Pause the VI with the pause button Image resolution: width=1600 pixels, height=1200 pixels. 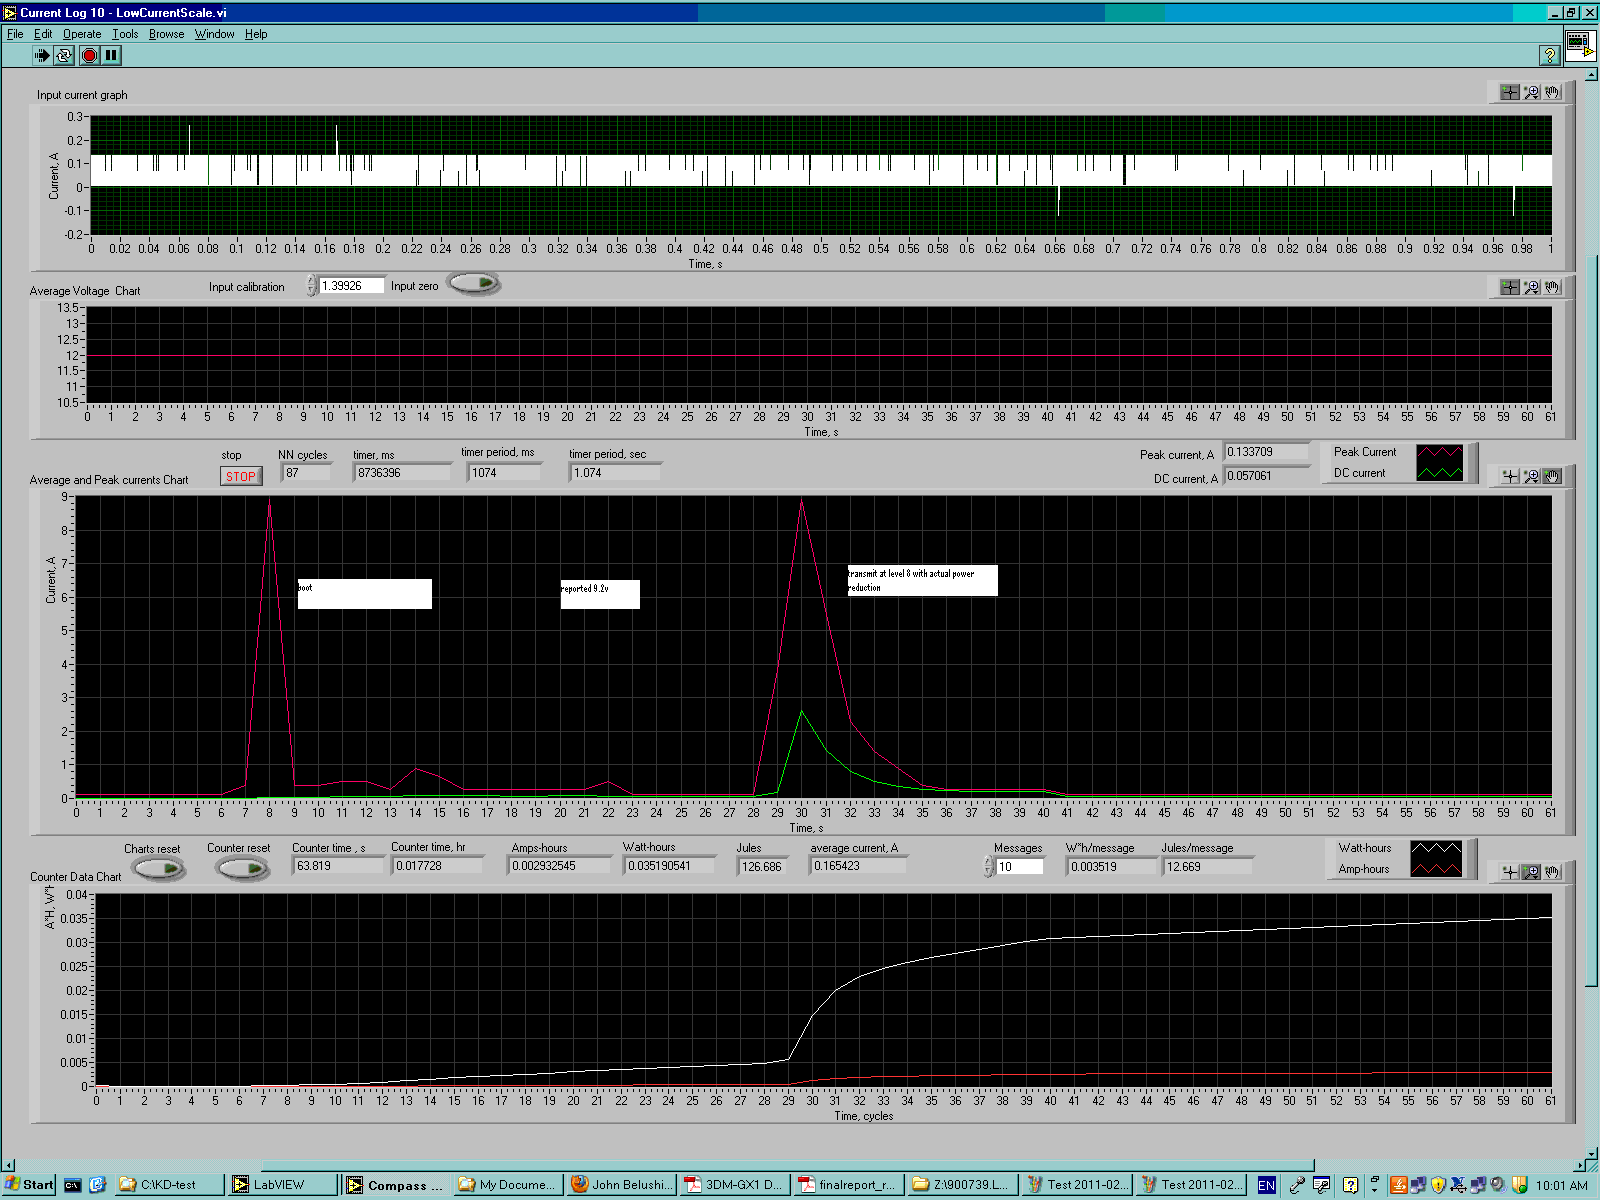[x=112, y=56]
